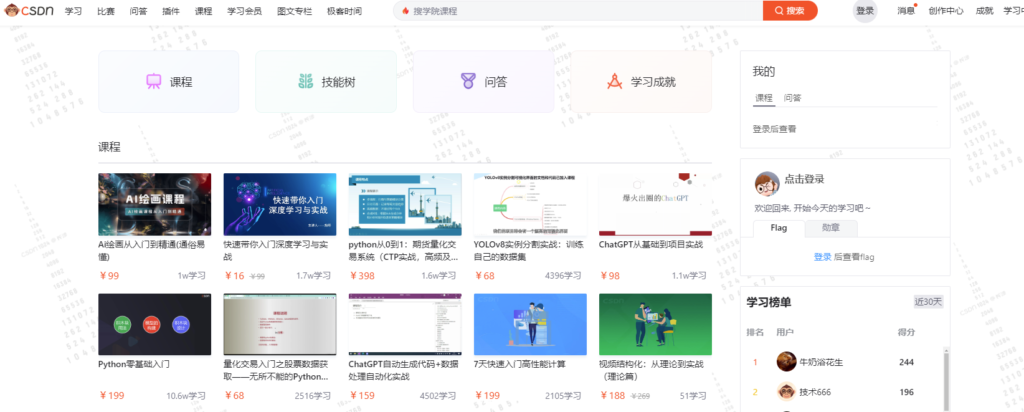Open 比赛 in top navigation

point(106,11)
